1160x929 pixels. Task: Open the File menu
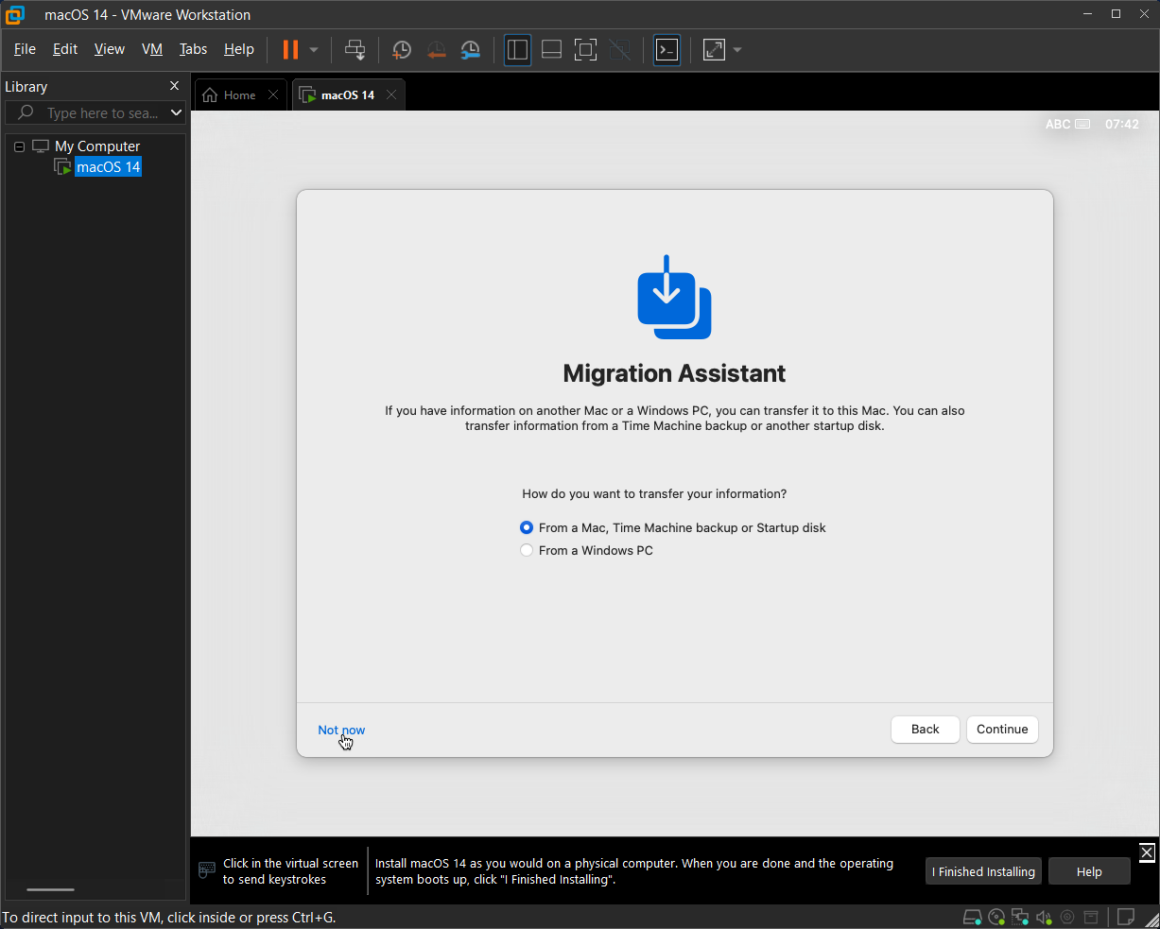pos(24,49)
